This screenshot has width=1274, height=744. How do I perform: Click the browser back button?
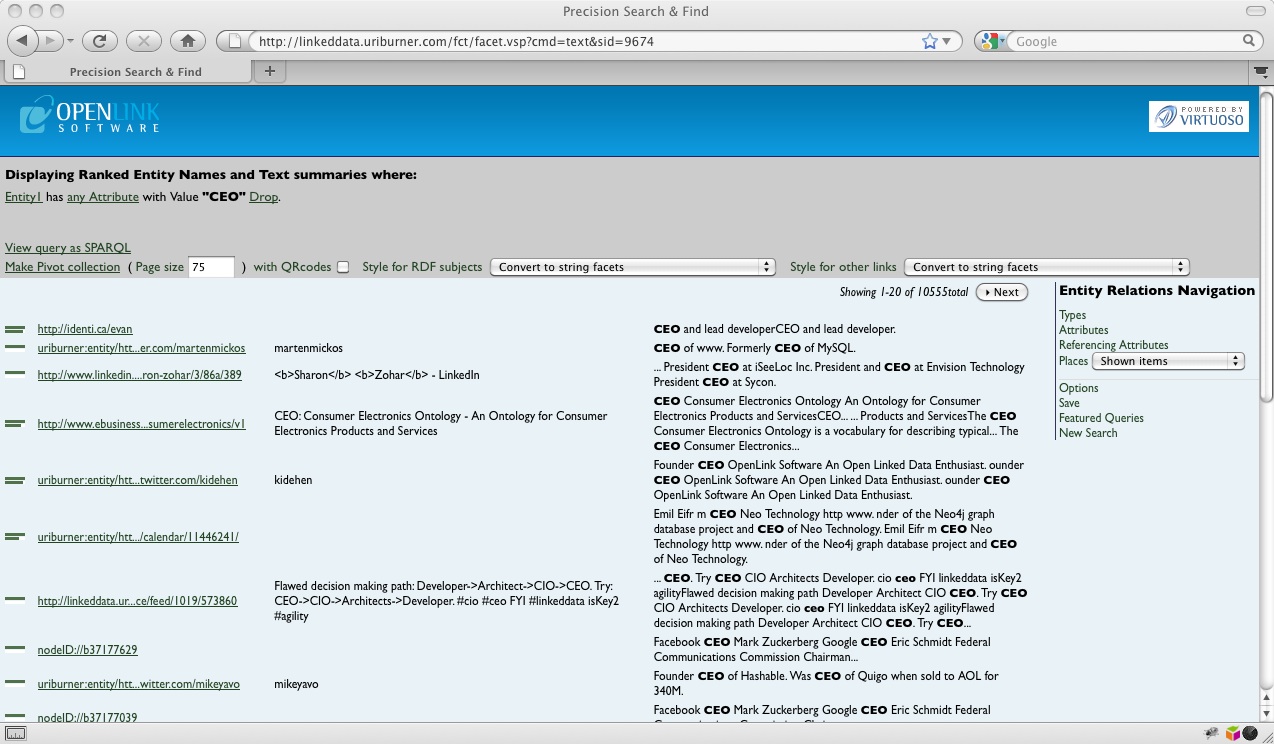click(x=24, y=41)
